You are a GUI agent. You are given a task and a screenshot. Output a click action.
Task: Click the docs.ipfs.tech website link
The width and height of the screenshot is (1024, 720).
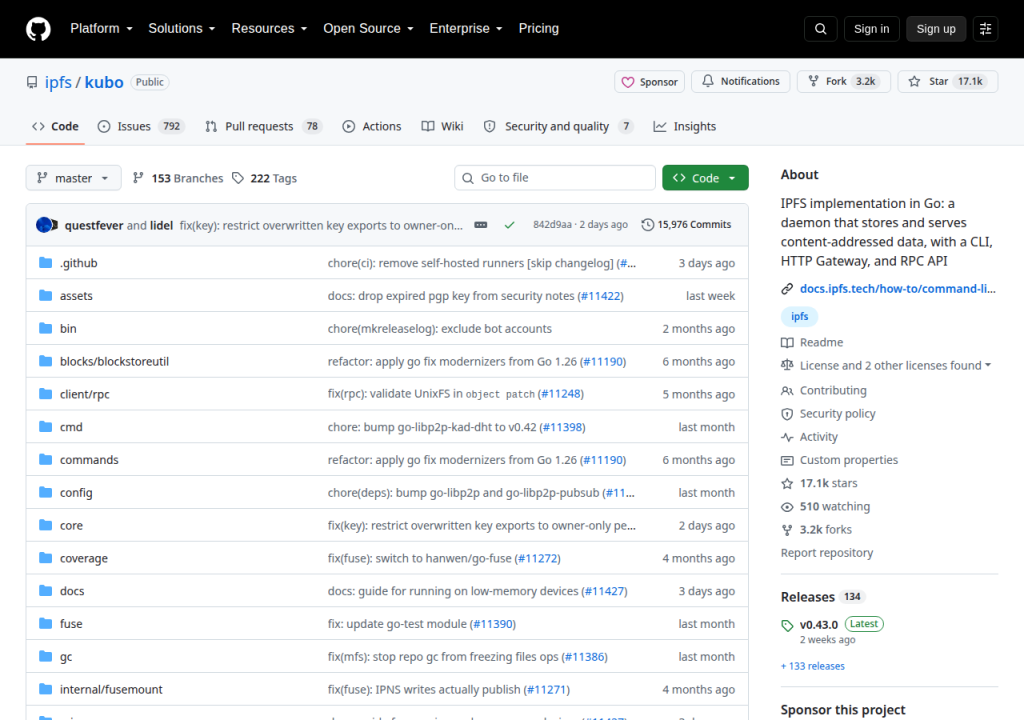(x=897, y=289)
